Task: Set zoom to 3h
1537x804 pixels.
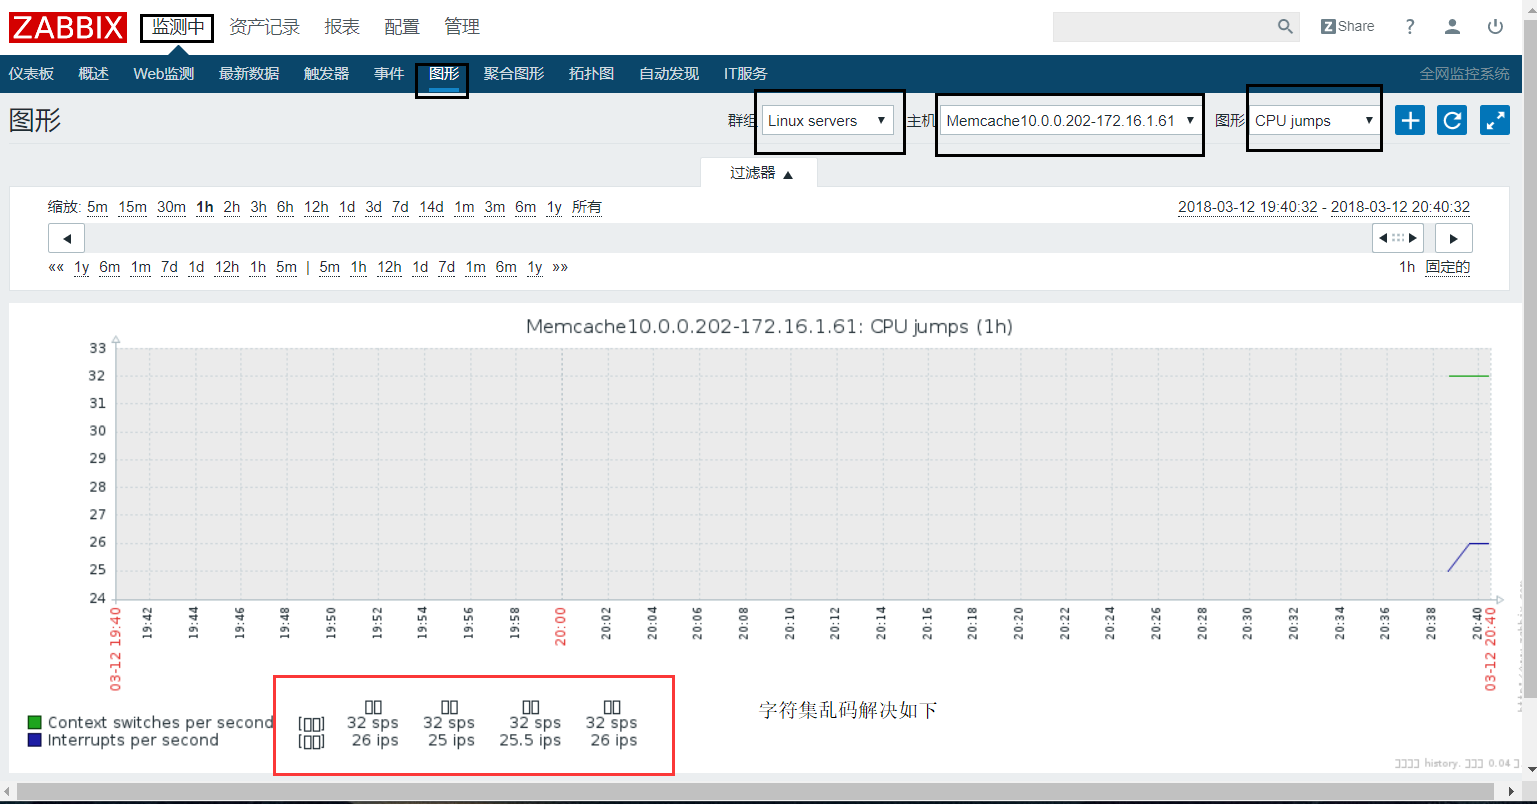Action: pyautogui.click(x=258, y=207)
